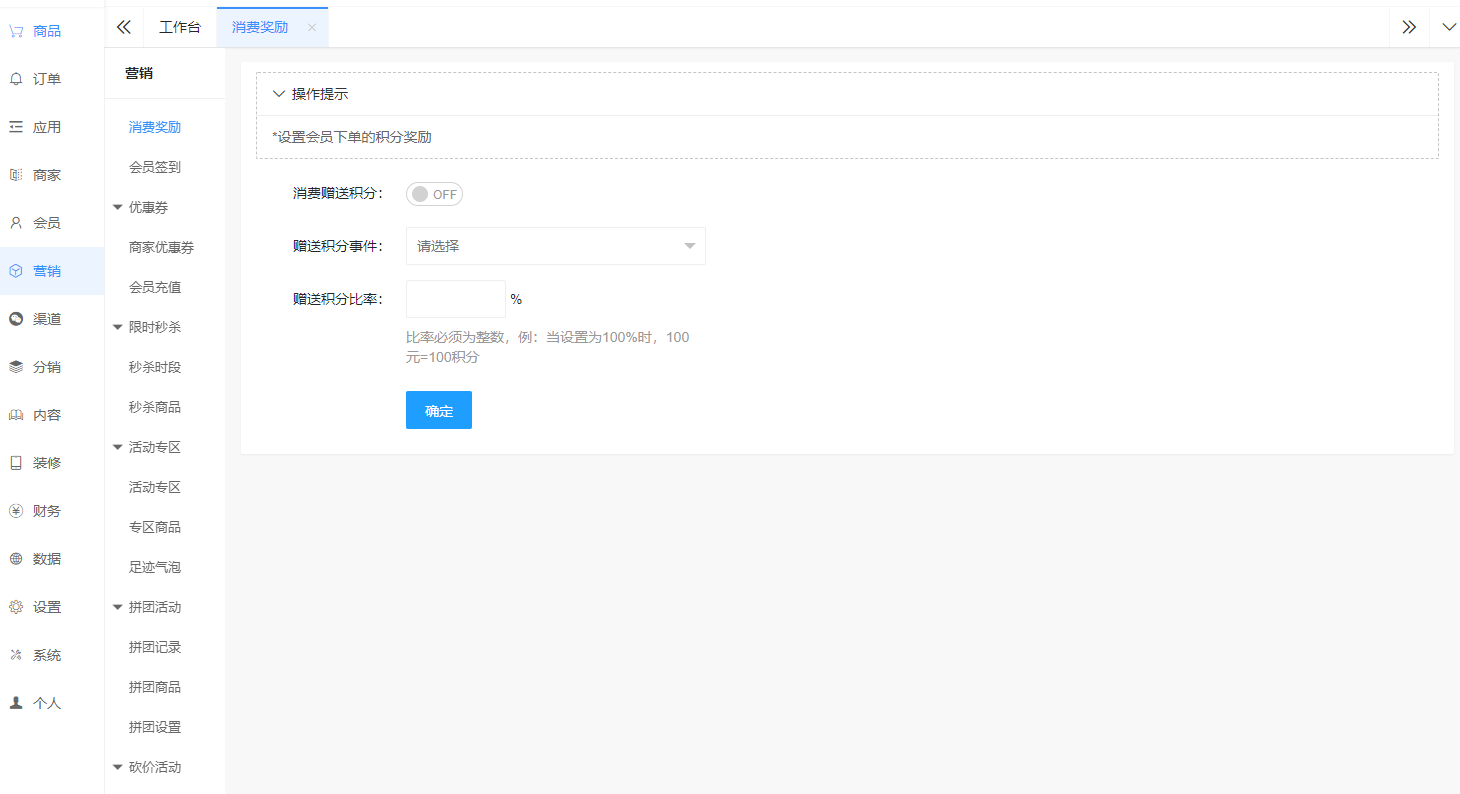Click the list icon beside 应用
This screenshot has width=1460, height=794.
(x=16, y=127)
